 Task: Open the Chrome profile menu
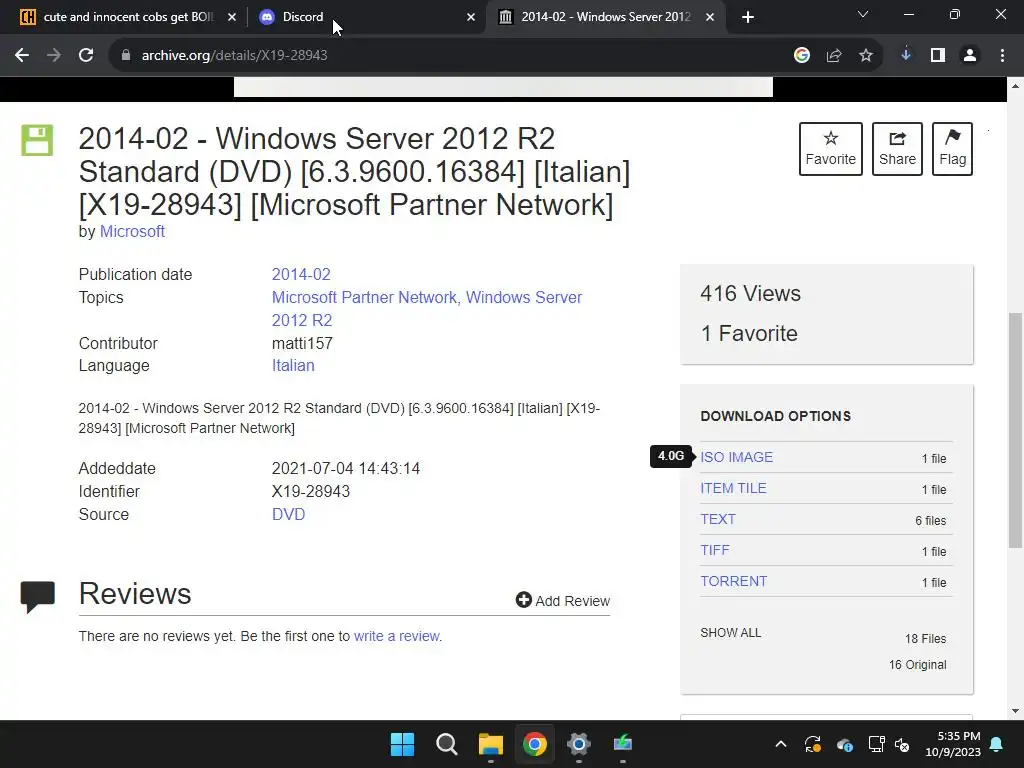click(970, 56)
